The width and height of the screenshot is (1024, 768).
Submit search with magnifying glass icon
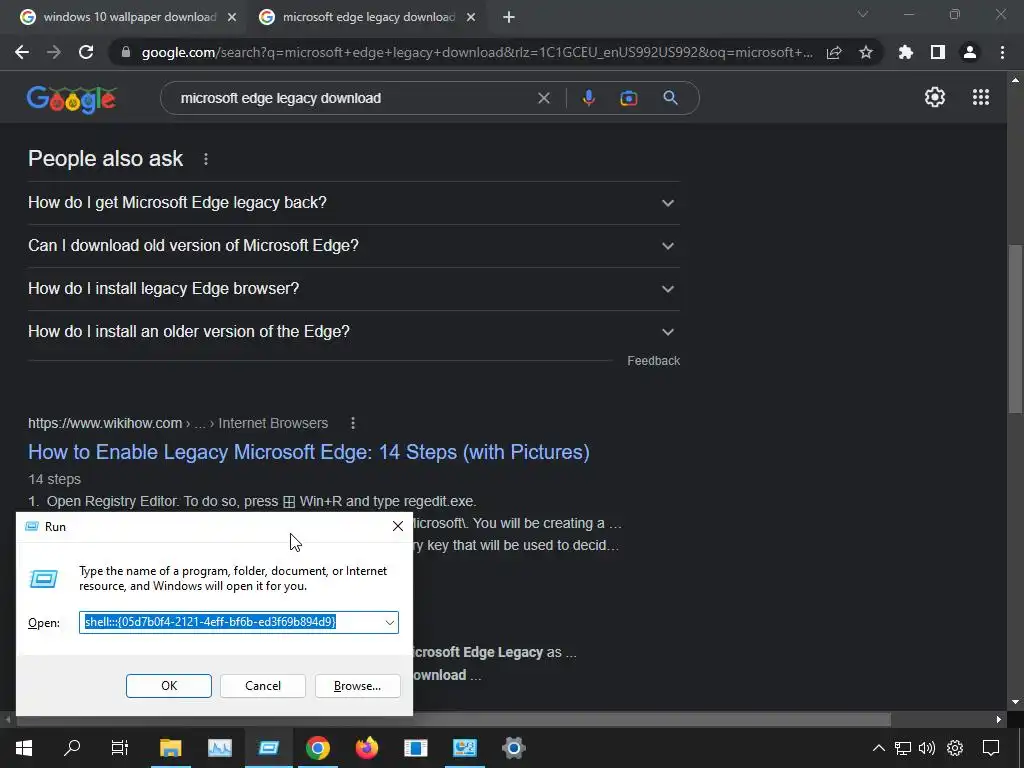(670, 98)
